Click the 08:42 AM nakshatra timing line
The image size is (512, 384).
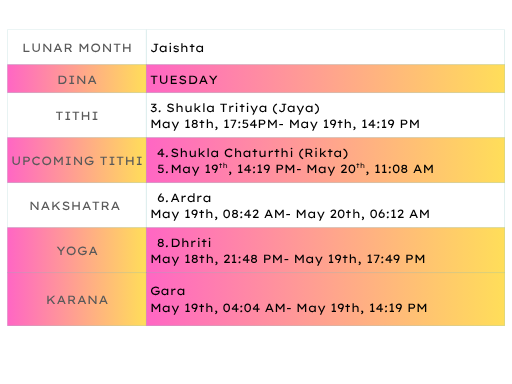click(x=290, y=214)
